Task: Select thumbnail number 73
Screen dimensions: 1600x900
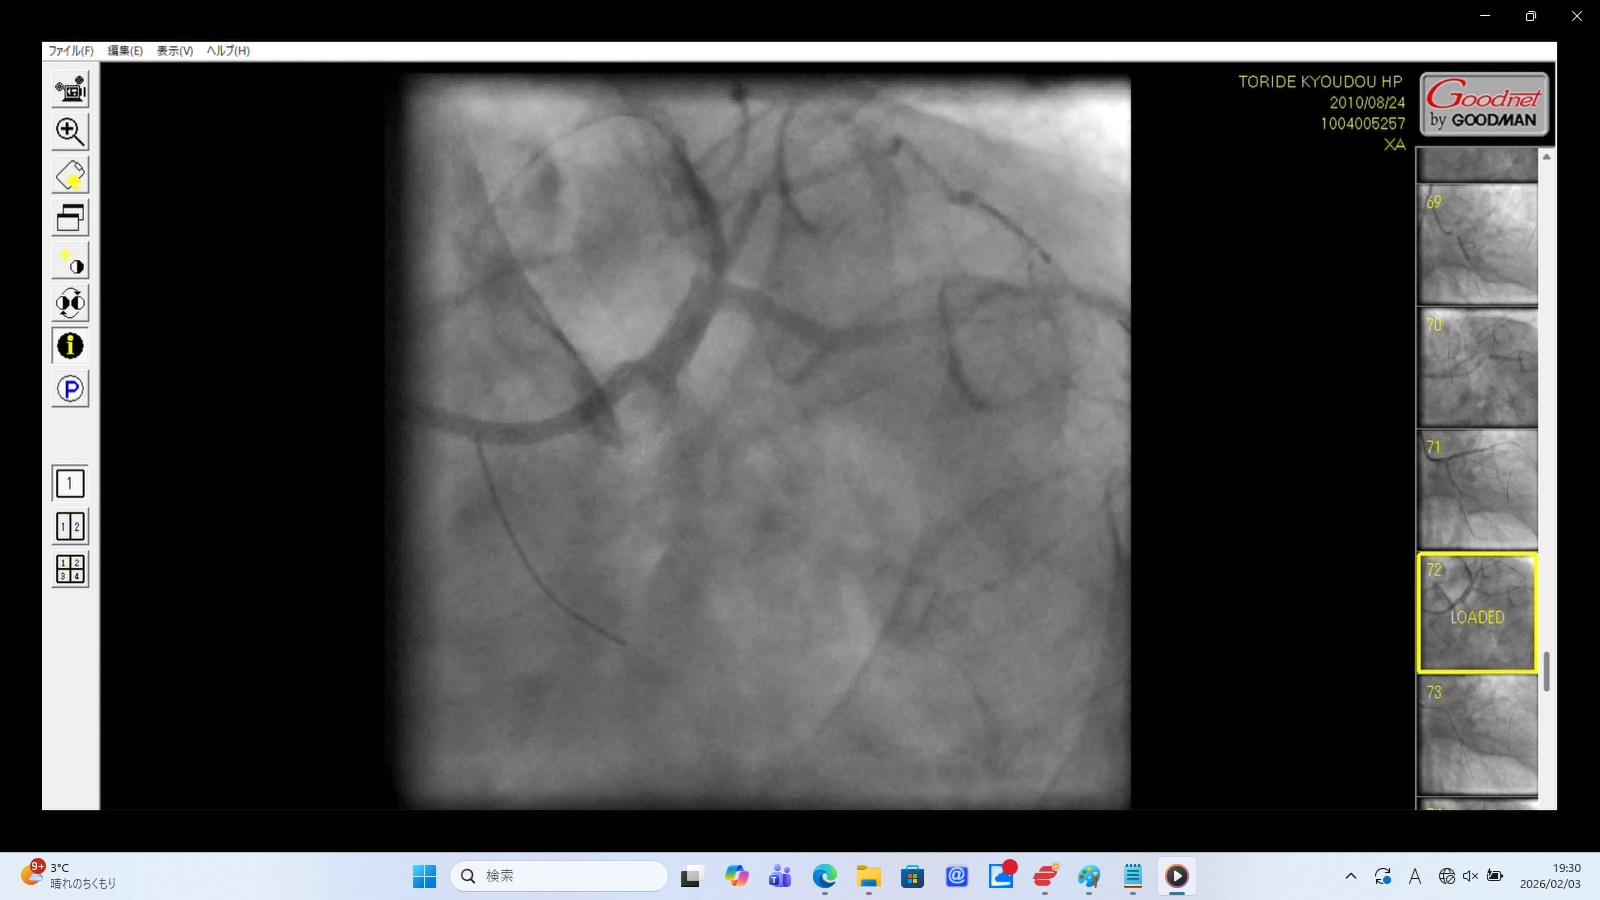Action: [x=1477, y=735]
